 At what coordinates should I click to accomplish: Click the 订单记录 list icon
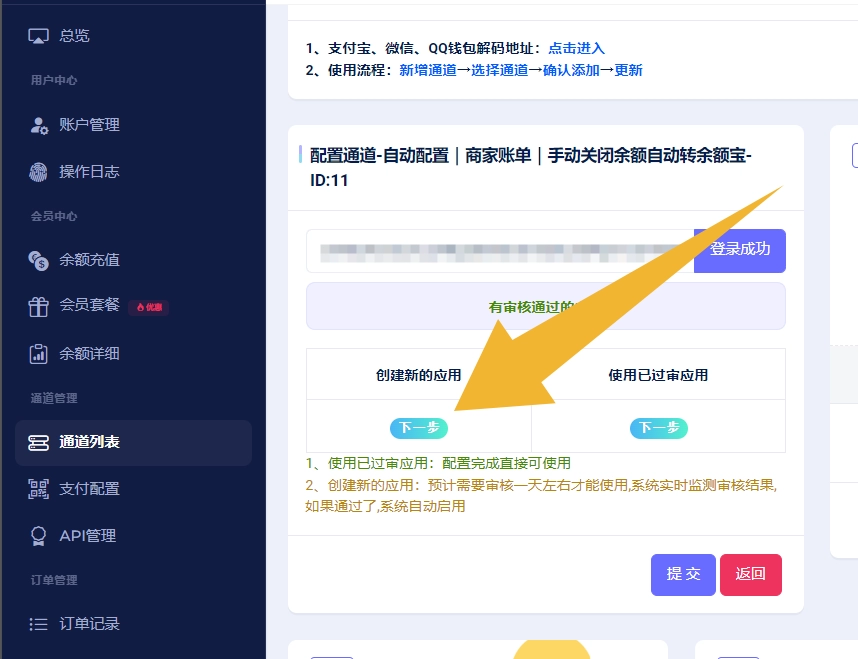[38, 624]
